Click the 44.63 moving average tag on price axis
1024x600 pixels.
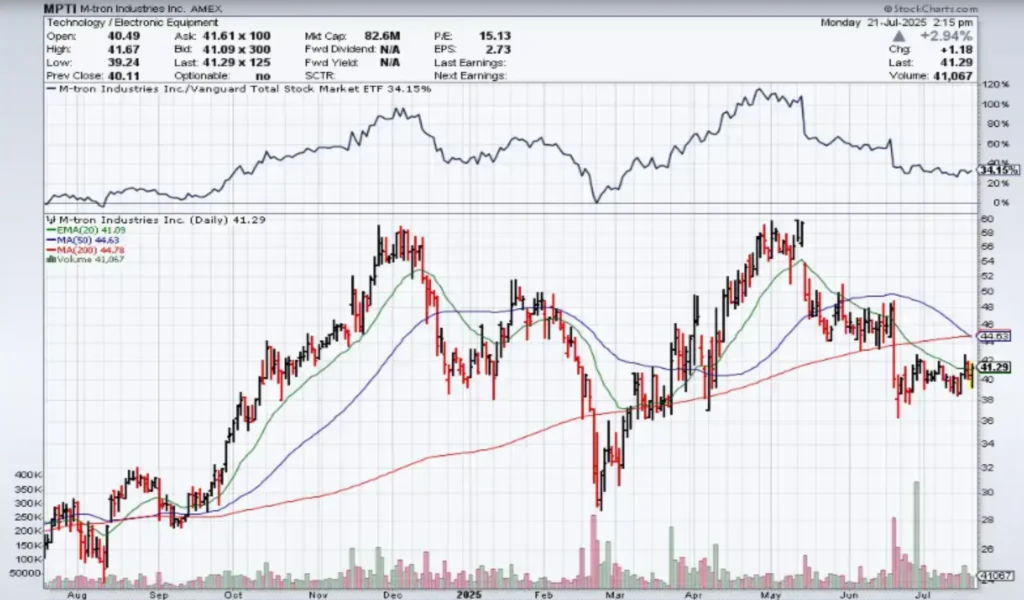coord(994,336)
